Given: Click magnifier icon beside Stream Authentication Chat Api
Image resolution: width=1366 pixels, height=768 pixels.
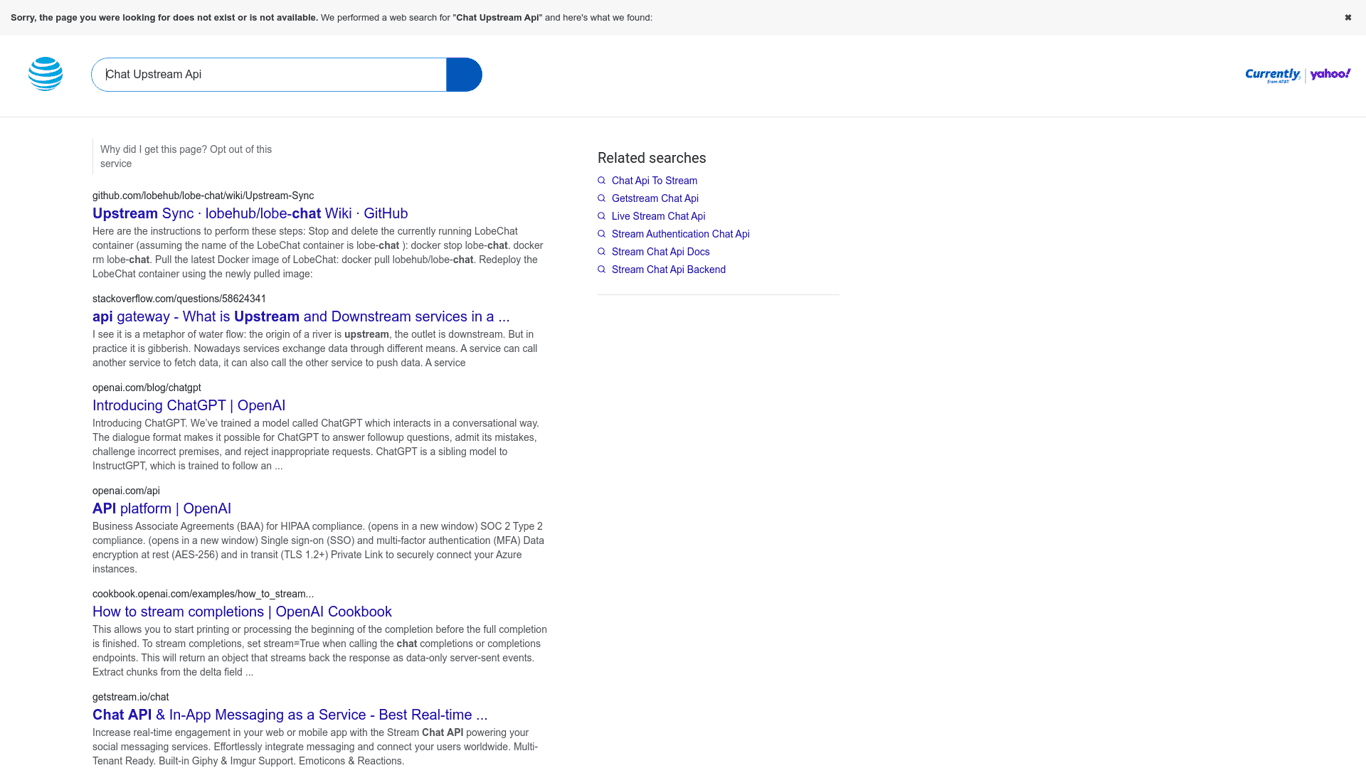Looking at the screenshot, I should tap(601, 234).
